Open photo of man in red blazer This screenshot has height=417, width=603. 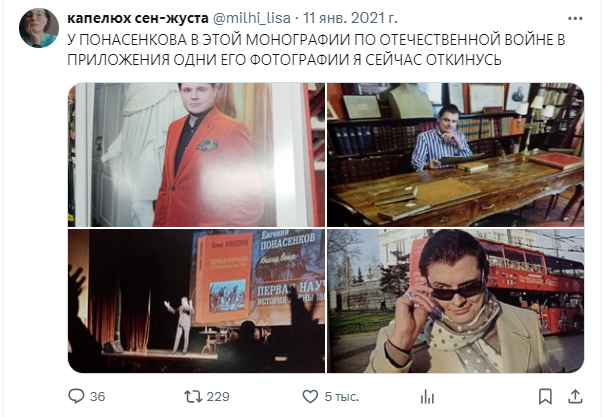click(x=197, y=155)
